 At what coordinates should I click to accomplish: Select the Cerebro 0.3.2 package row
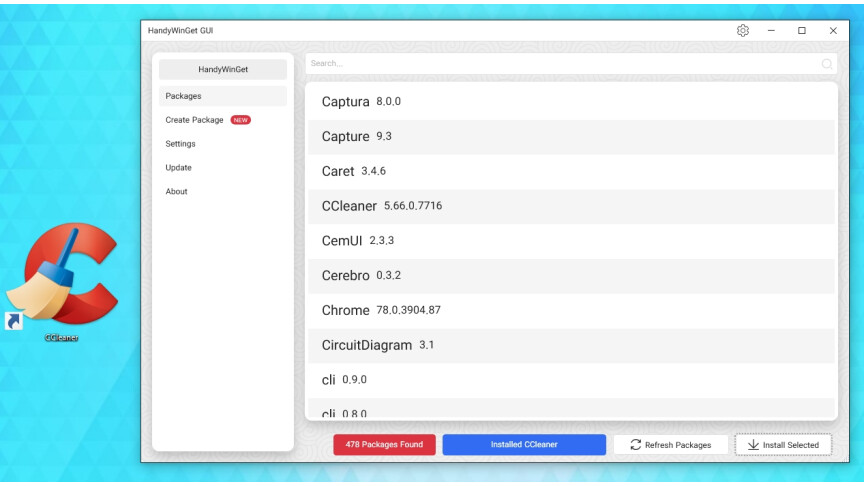[571, 276]
